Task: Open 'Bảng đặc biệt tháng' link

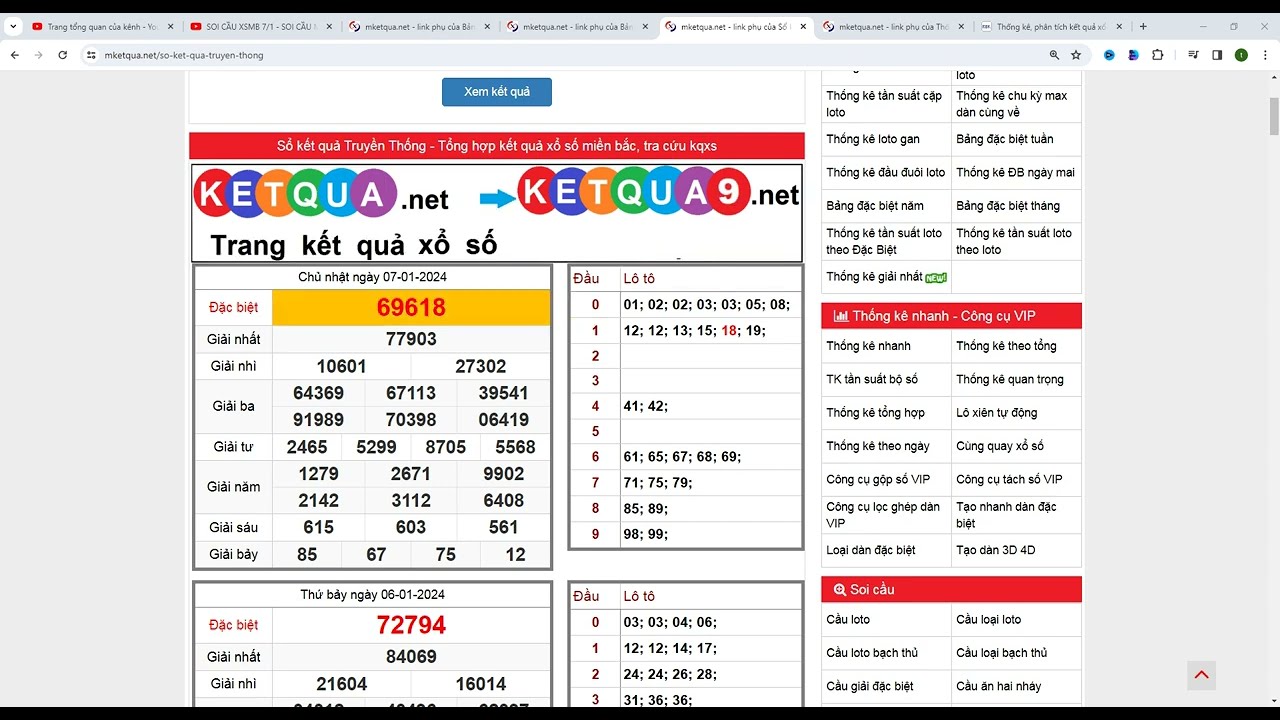Action: coord(1007,206)
